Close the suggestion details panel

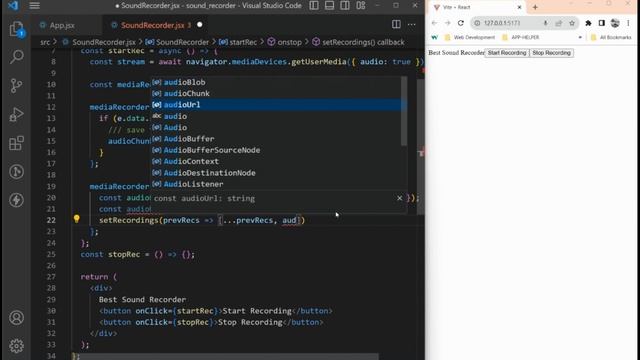(400, 198)
